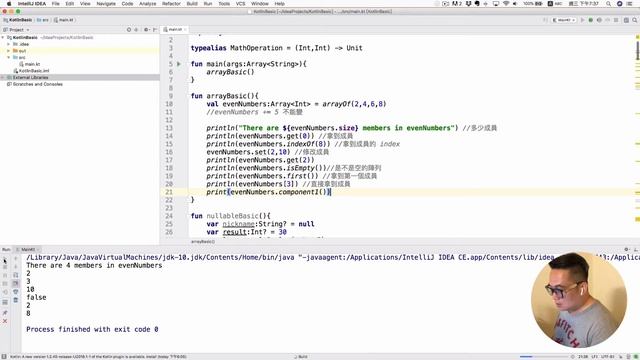The height and width of the screenshot is (360, 640).
Task: Click the hide Project panel icon
Action: 155,30
